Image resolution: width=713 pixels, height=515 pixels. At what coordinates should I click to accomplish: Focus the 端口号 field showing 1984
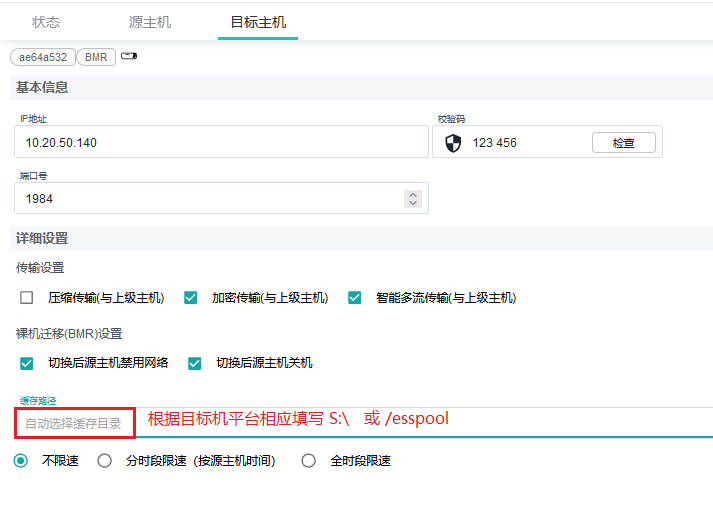point(200,198)
